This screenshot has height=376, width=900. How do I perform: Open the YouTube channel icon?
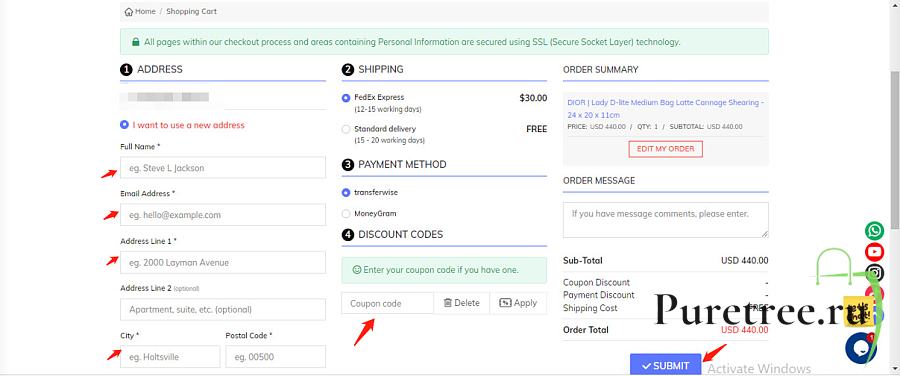coord(875,251)
